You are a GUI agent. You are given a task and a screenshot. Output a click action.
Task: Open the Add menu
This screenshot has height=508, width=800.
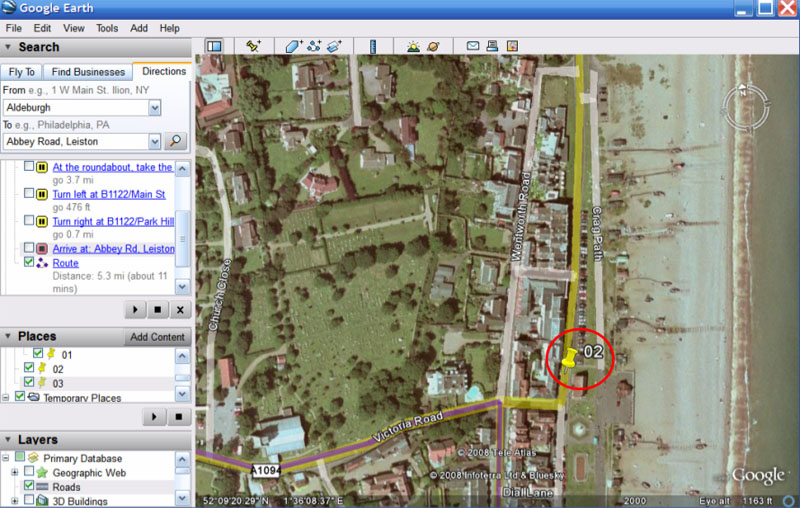coord(139,28)
